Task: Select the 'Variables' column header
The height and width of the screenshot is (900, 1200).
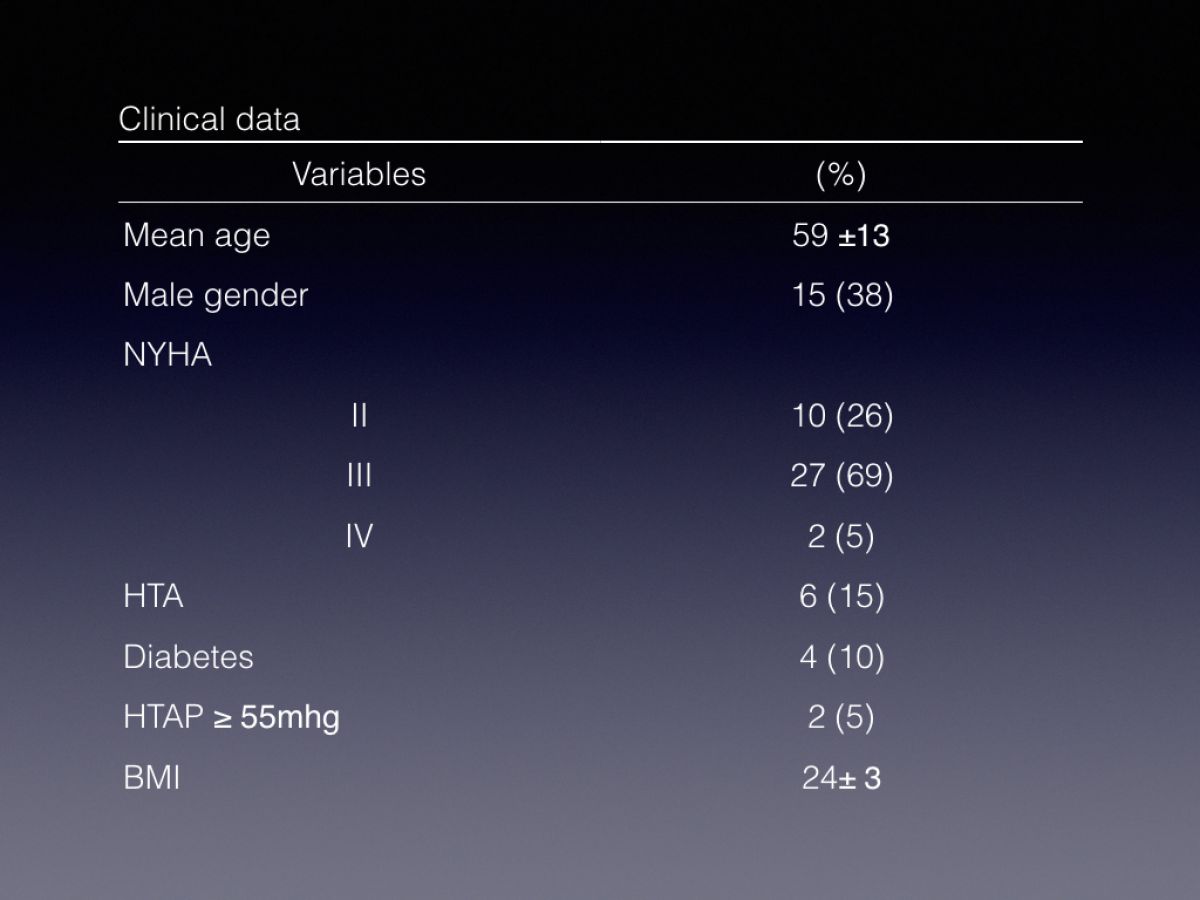Action: [x=359, y=174]
